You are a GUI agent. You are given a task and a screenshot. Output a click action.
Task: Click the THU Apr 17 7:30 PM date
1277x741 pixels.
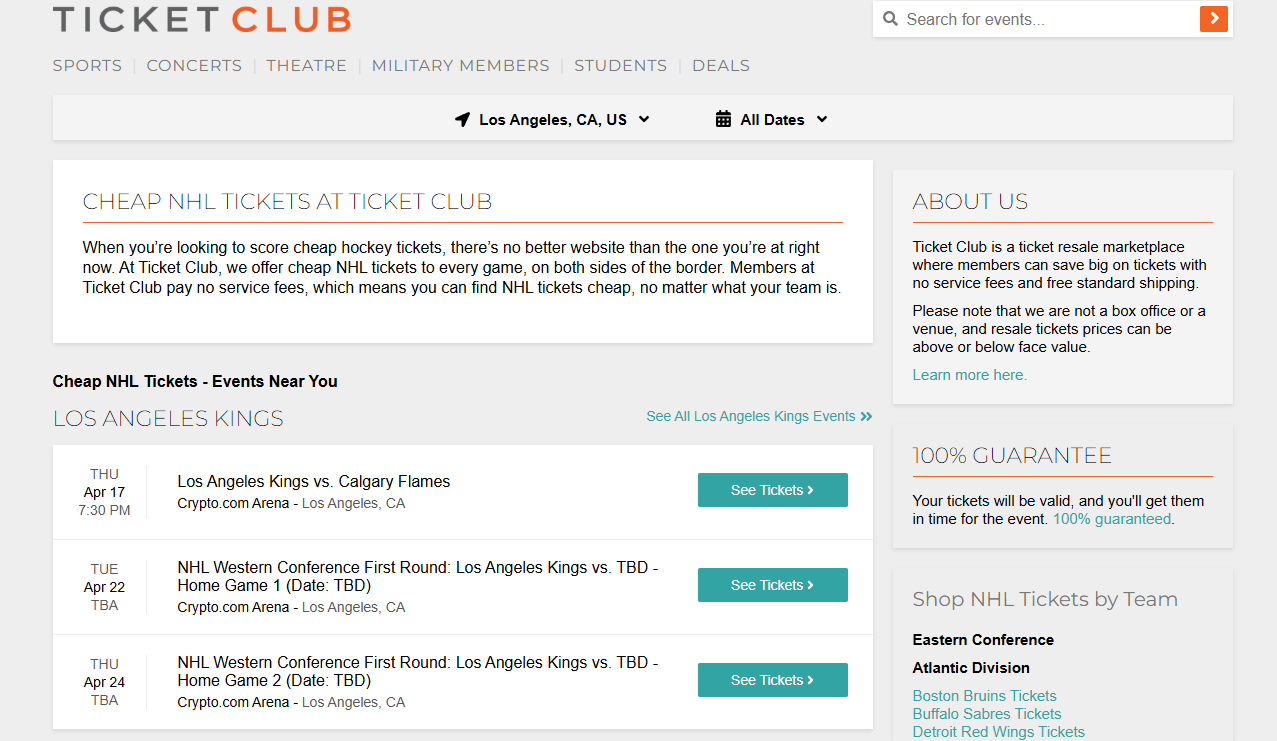pyautogui.click(x=104, y=492)
